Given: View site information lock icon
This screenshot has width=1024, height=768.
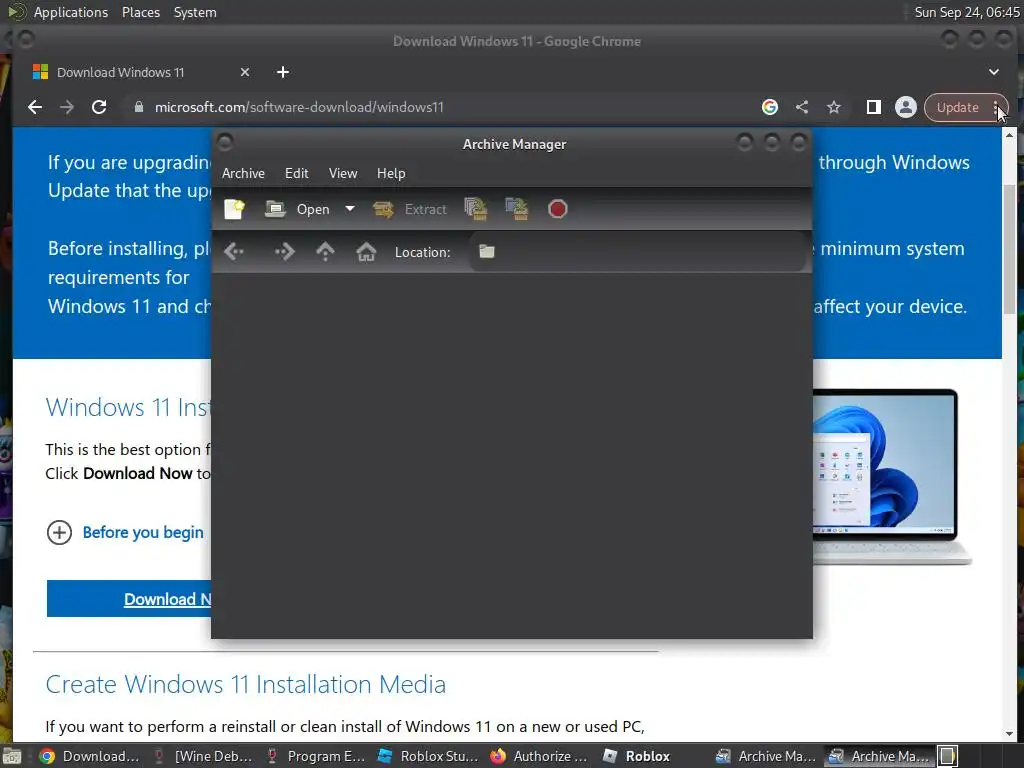Looking at the screenshot, I should [138, 107].
